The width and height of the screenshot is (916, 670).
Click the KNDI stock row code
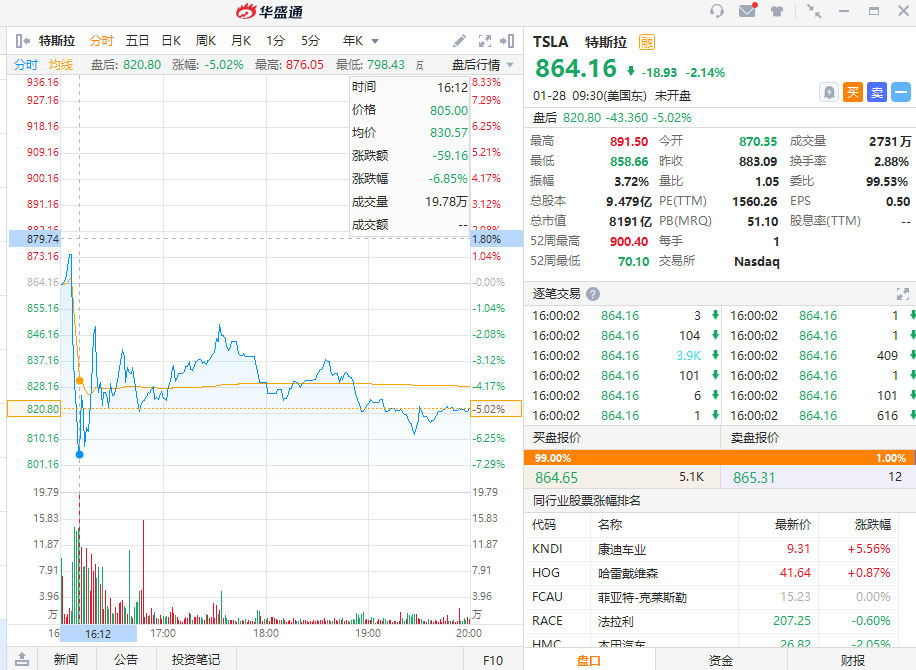click(x=547, y=549)
